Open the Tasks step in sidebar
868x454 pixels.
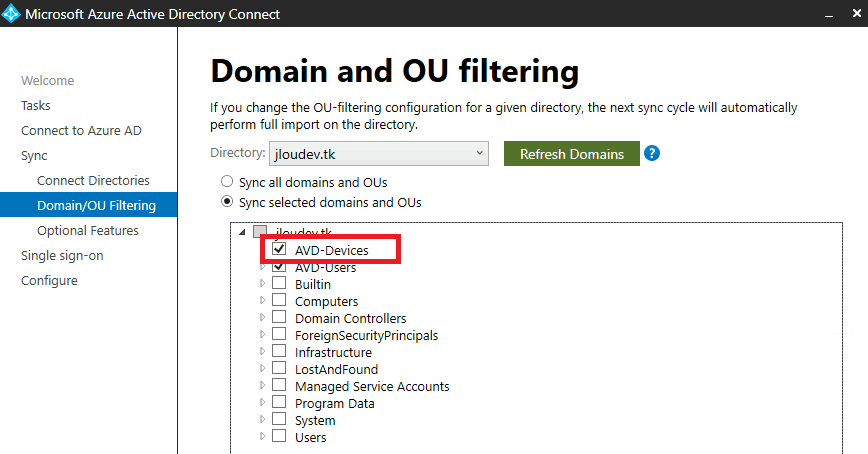[x=35, y=105]
